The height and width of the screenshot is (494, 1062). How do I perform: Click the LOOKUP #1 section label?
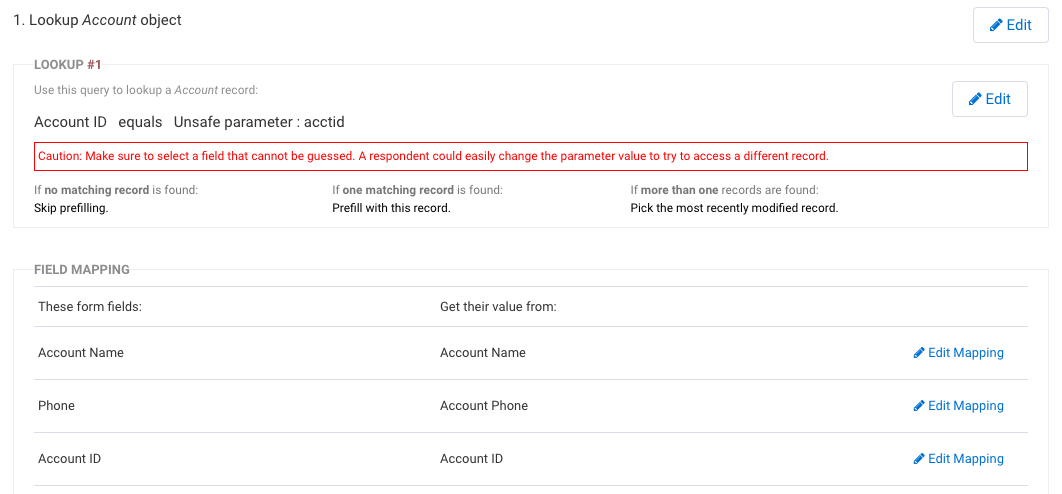(68, 64)
